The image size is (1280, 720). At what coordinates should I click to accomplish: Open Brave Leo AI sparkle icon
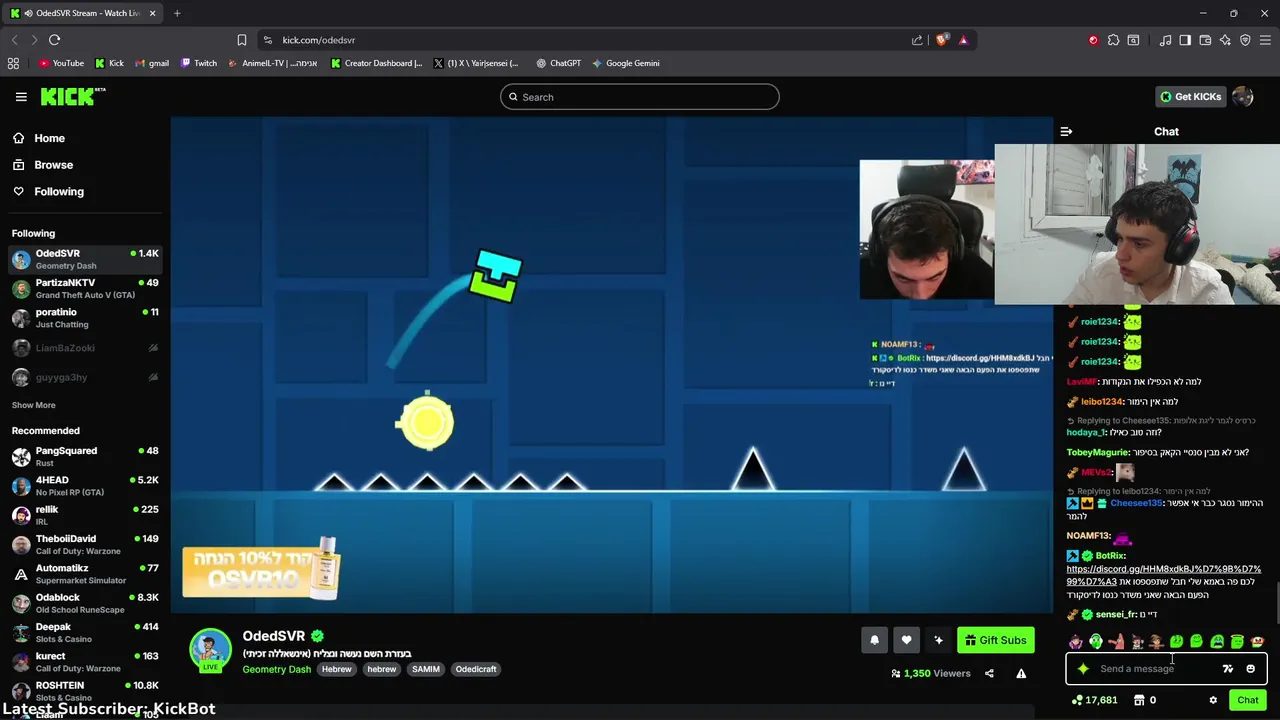click(1225, 40)
